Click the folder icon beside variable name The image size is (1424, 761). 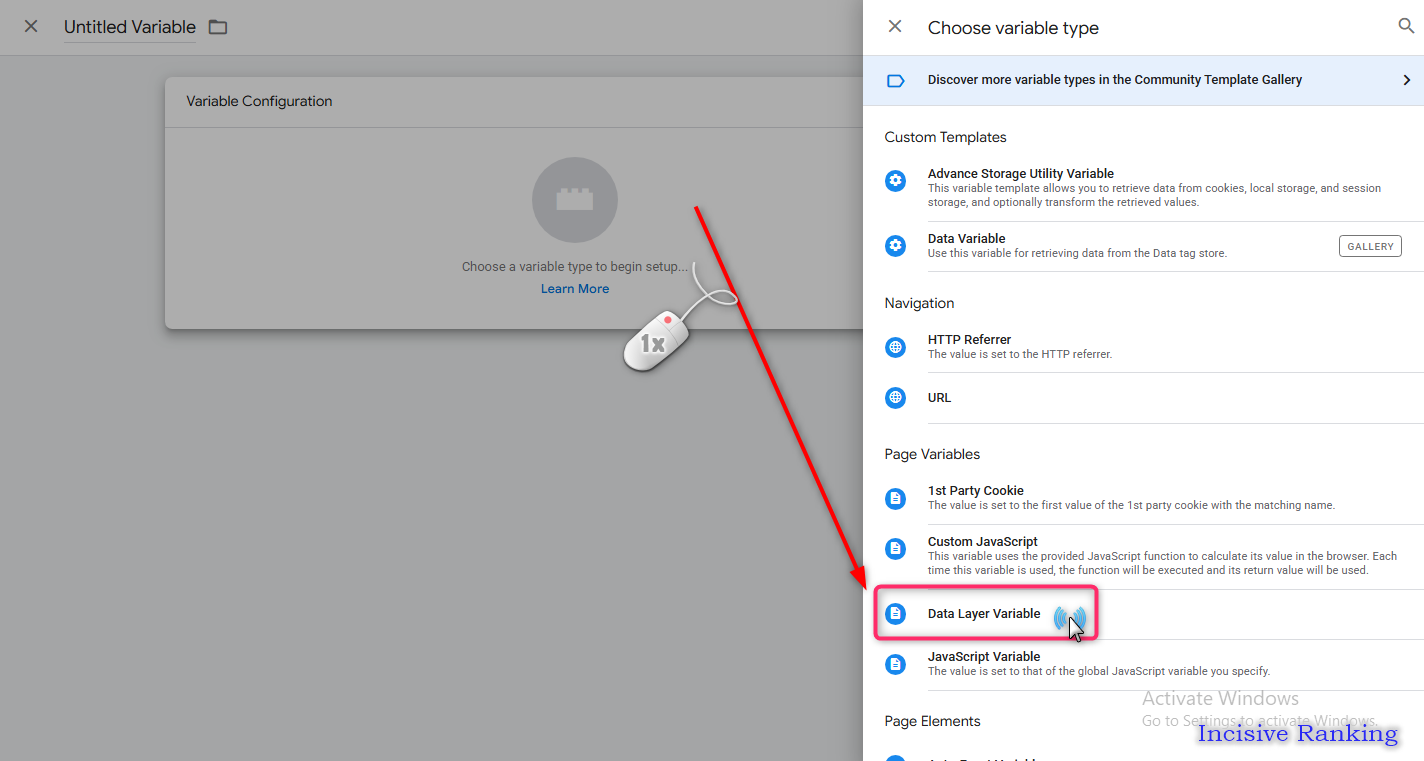click(218, 27)
